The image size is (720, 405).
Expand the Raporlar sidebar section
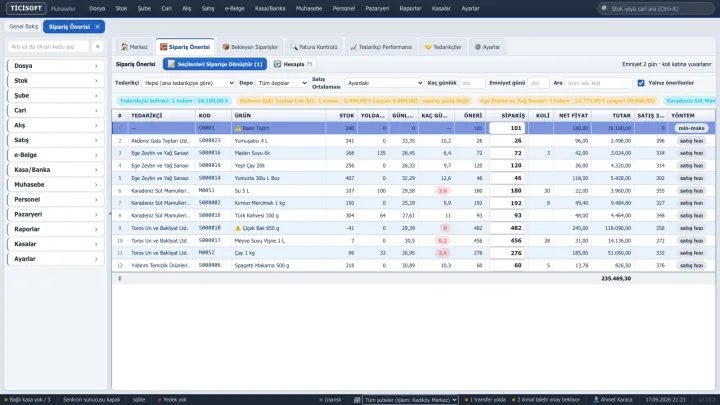click(56, 229)
